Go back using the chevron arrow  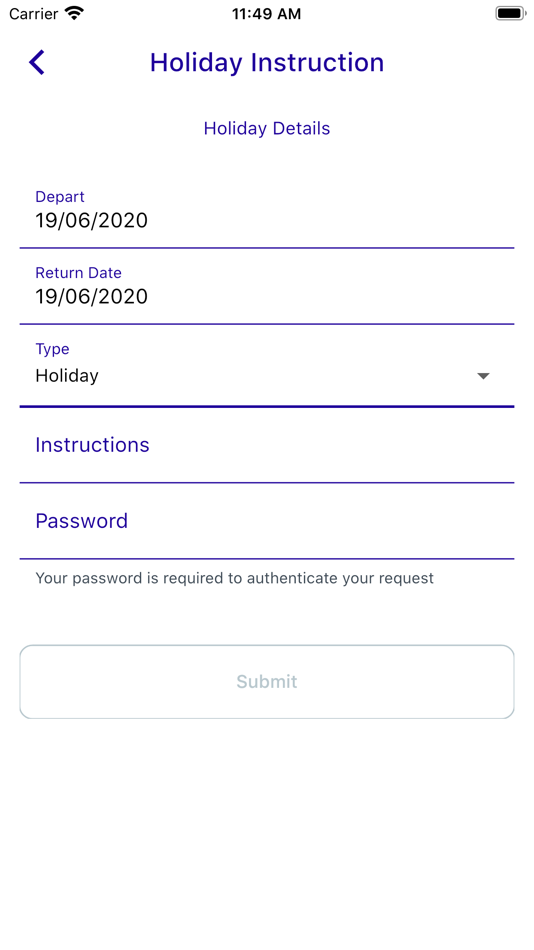[x=37, y=62]
